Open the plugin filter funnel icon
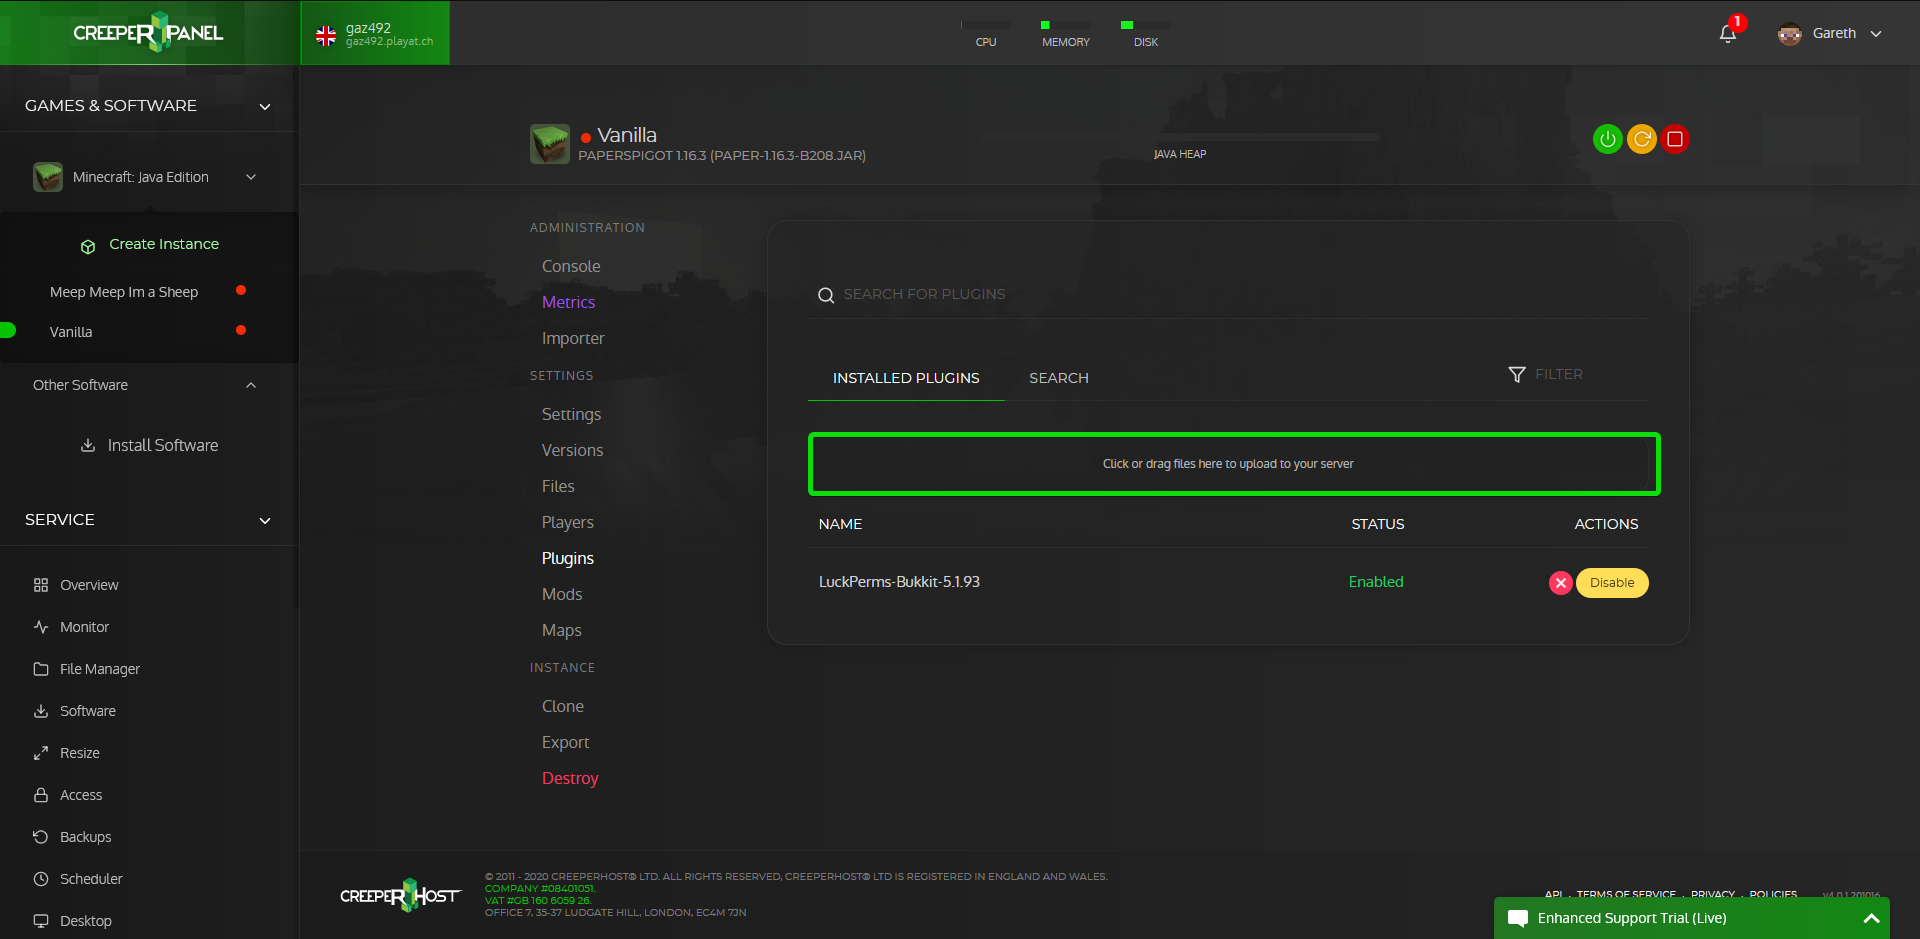This screenshot has width=1920, height=939. 1517,374
